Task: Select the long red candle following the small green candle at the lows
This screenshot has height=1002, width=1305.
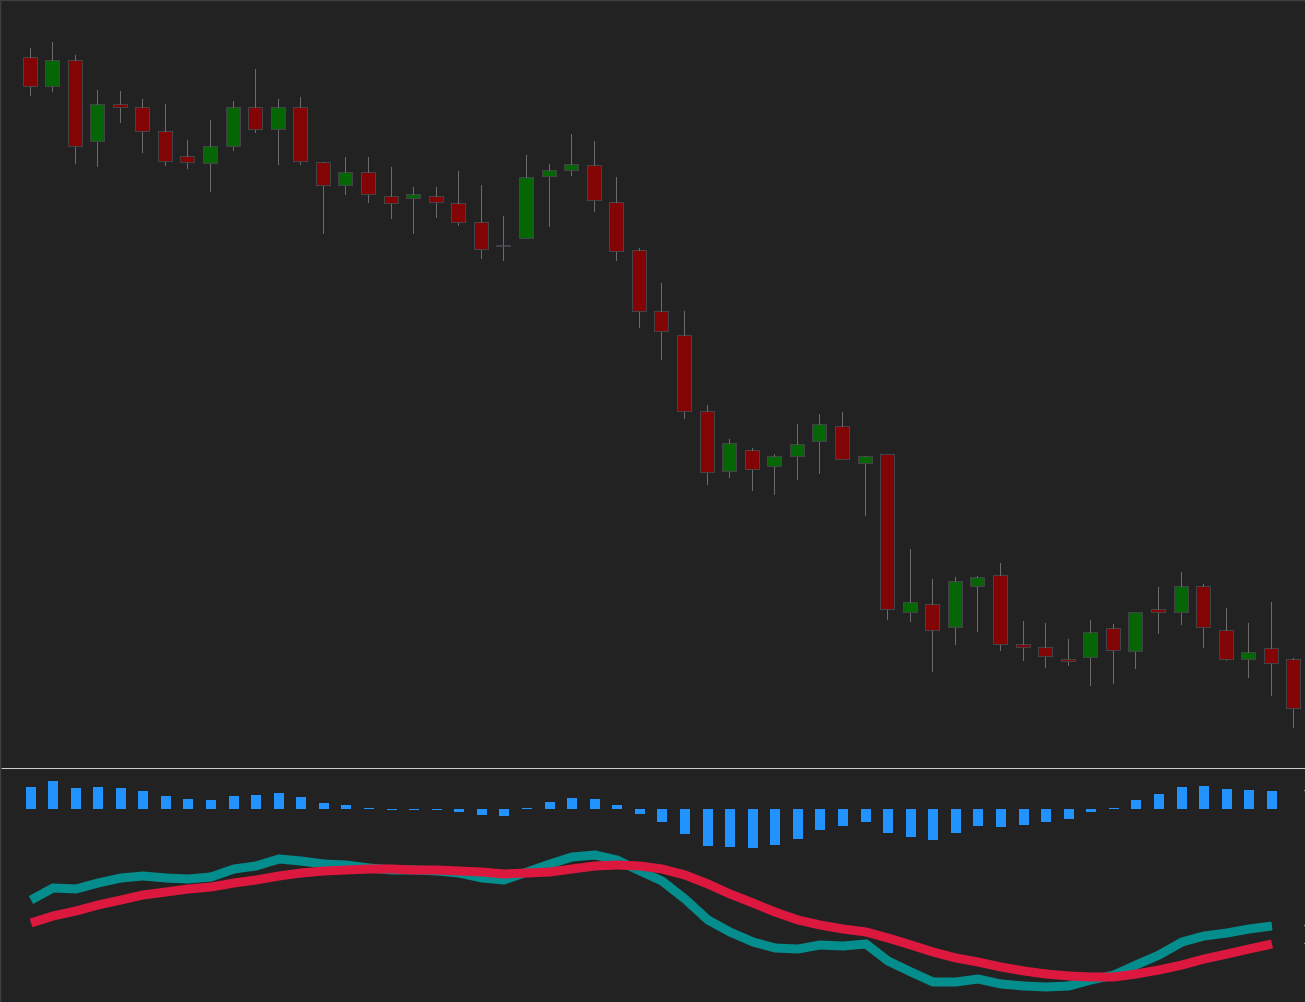Action: tap(1000, 609)
